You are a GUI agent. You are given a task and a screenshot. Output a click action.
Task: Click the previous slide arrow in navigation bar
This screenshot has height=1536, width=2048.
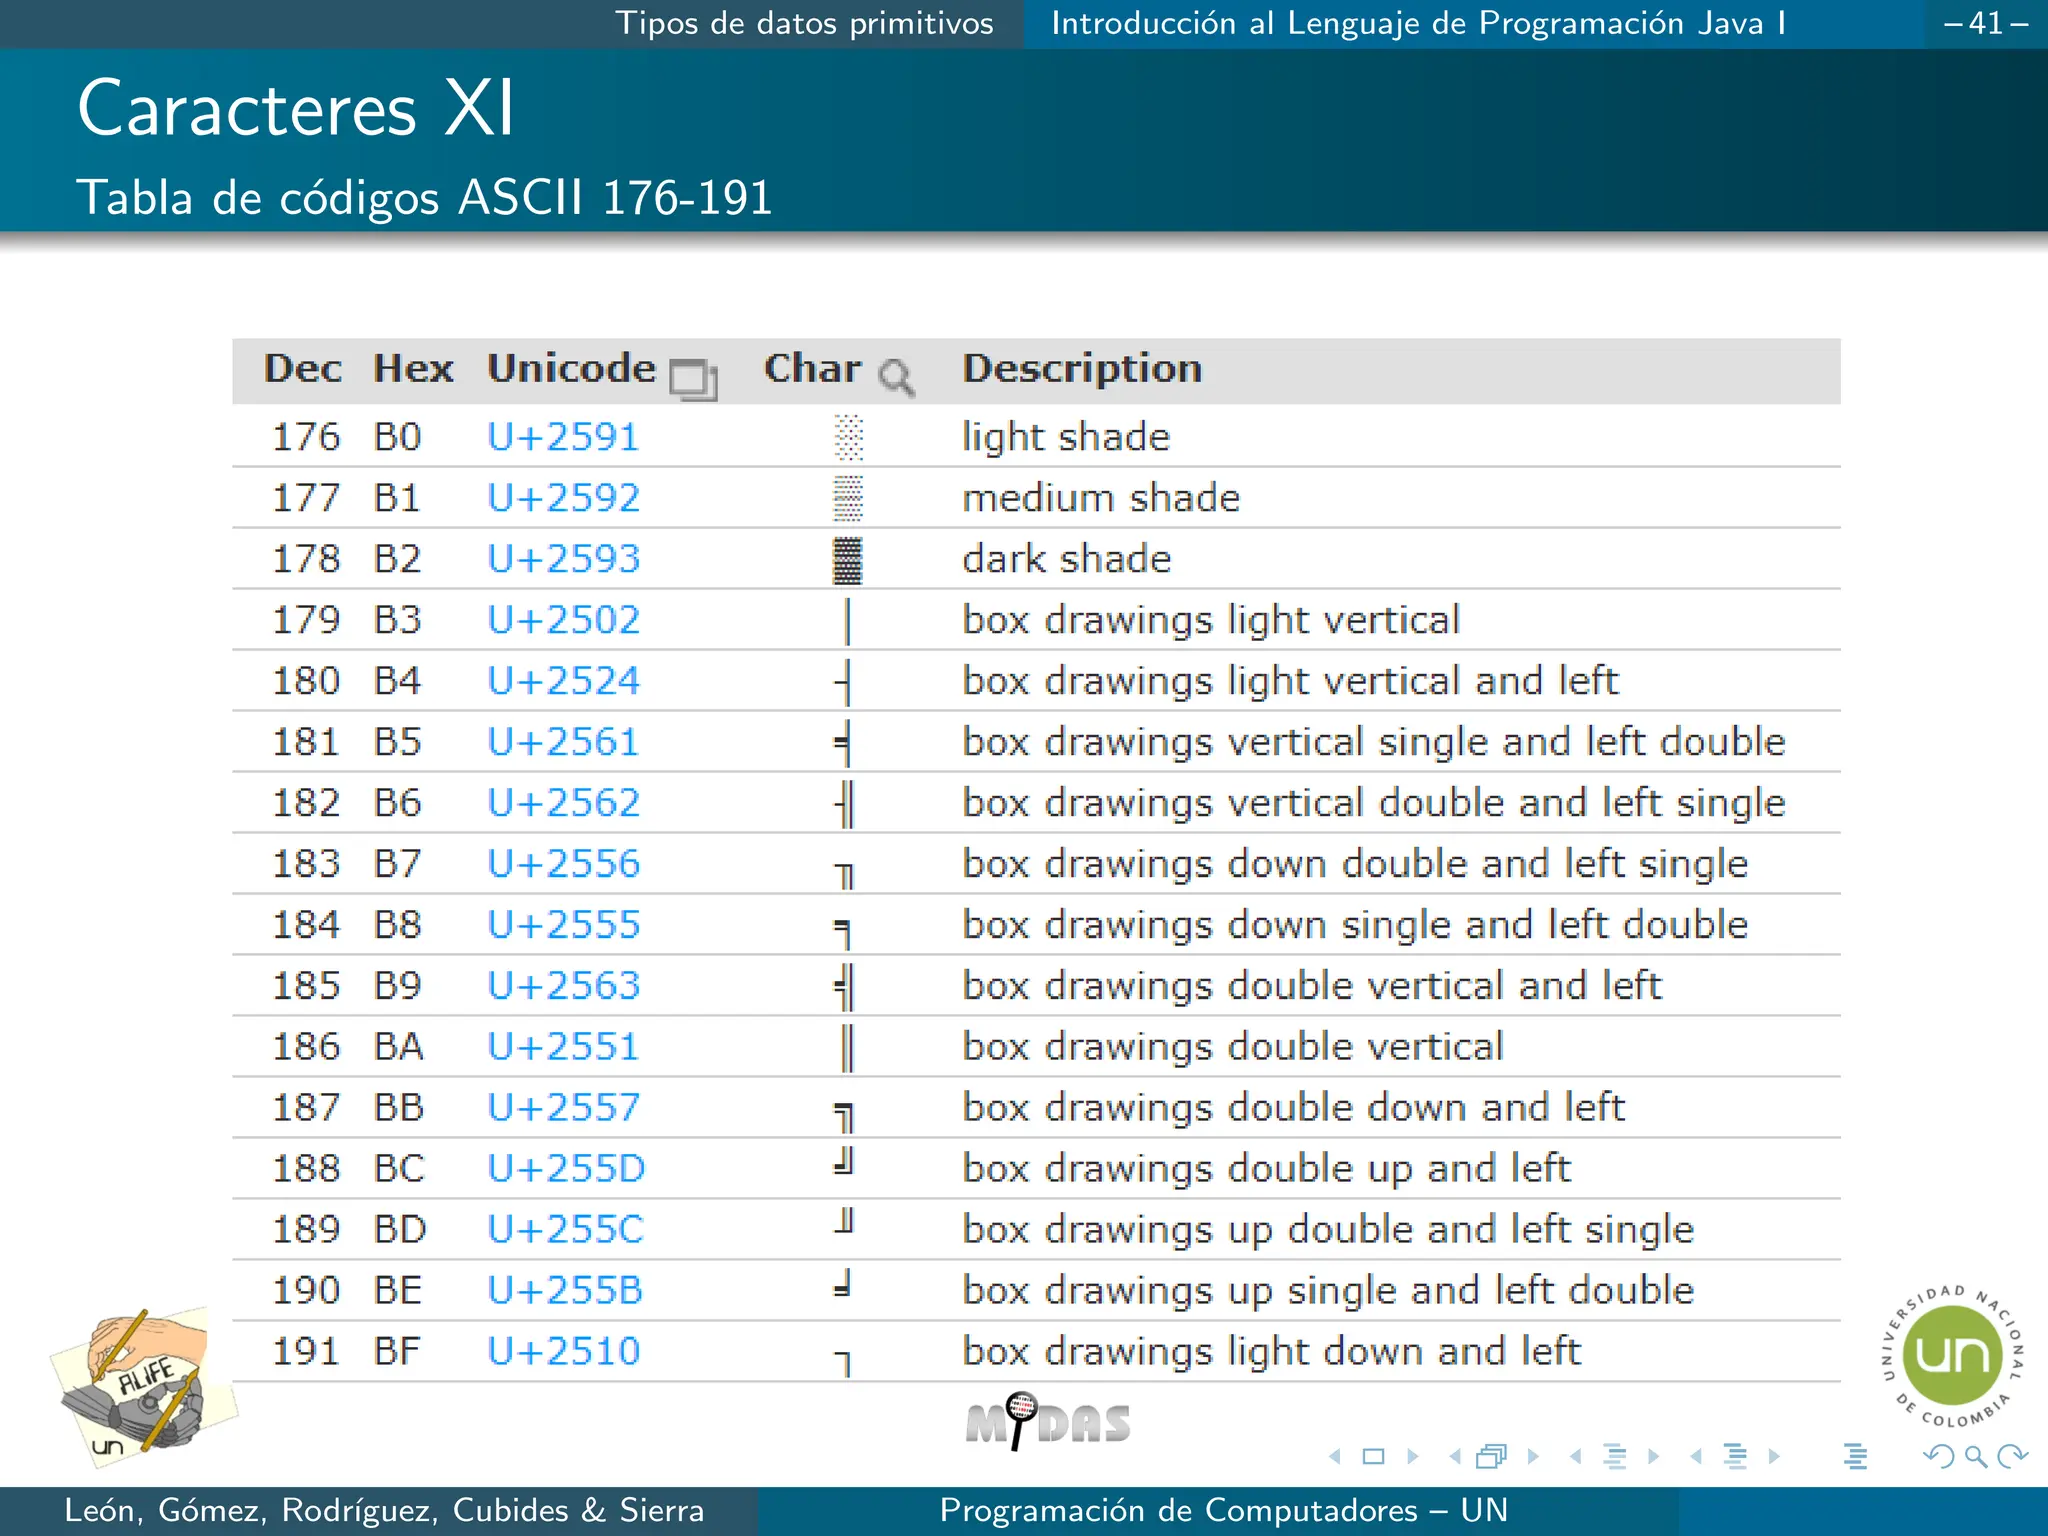pos(1335,1457)
